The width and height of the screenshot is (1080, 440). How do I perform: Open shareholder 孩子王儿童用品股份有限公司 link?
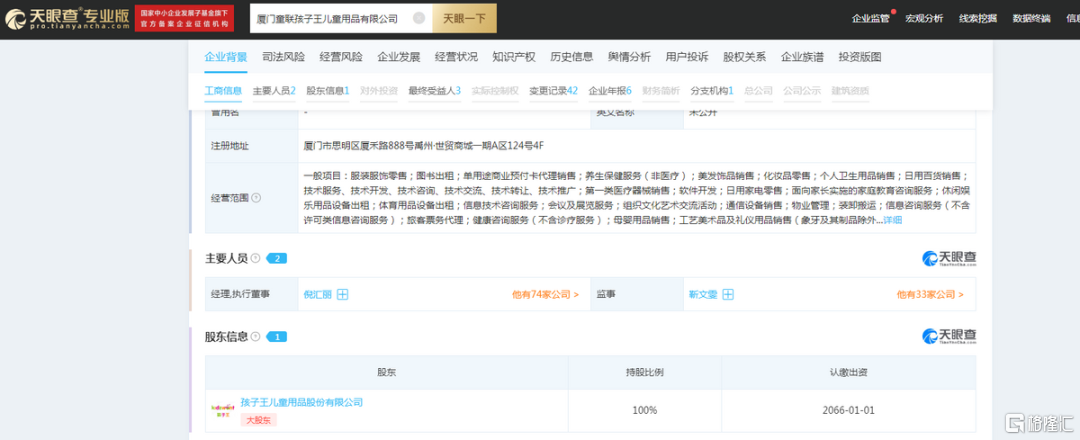302,403
